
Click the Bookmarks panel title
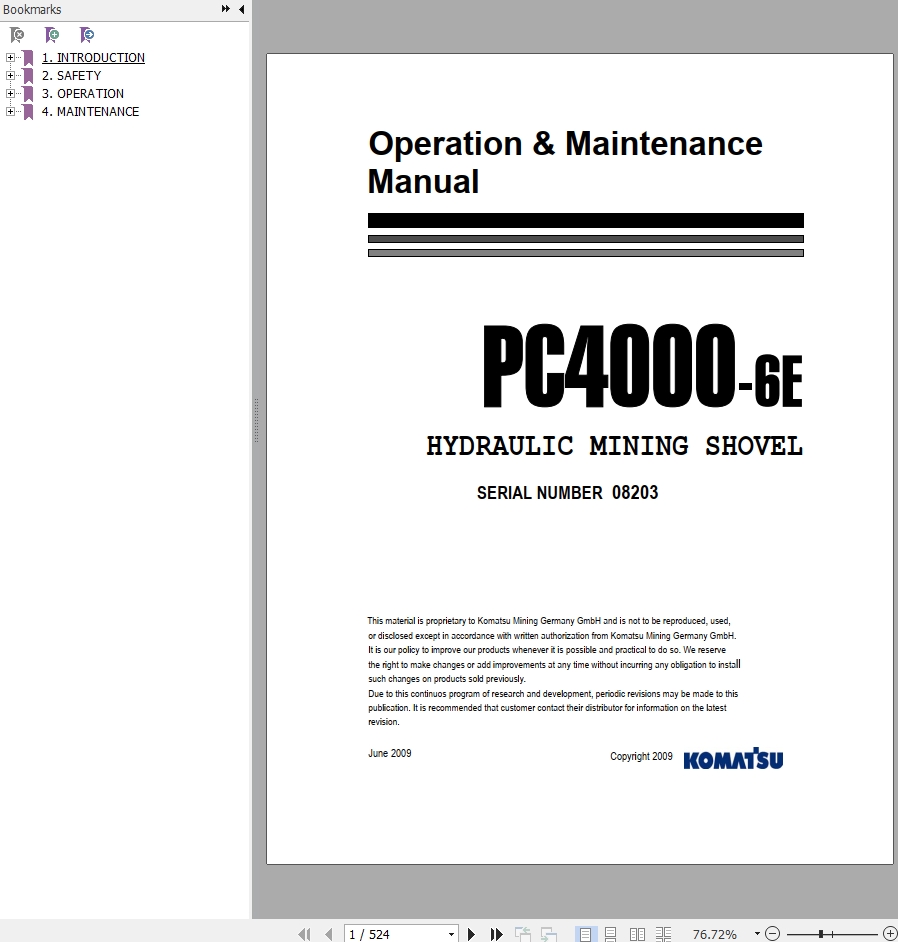point(32,10)
